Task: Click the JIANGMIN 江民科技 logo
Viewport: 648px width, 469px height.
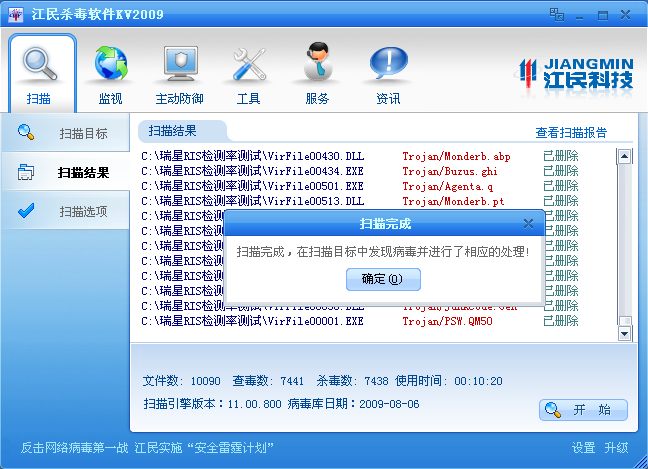Action: point(576,75)
